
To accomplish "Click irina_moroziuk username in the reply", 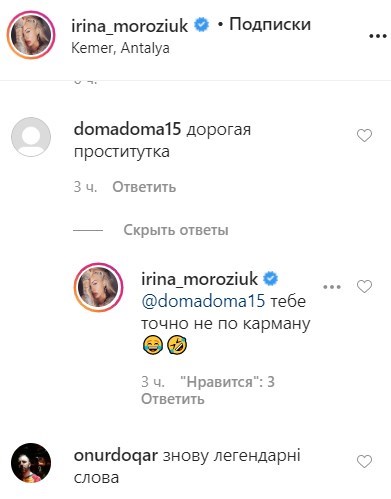I will [x=200, y=279].
